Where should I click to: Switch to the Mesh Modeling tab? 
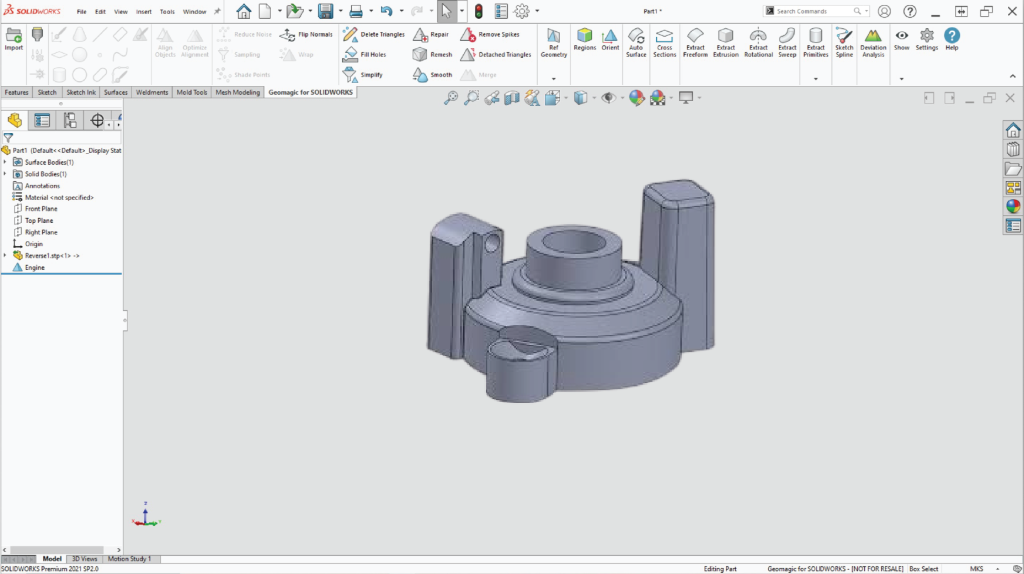pyautogui.click(x=238, y=92)
